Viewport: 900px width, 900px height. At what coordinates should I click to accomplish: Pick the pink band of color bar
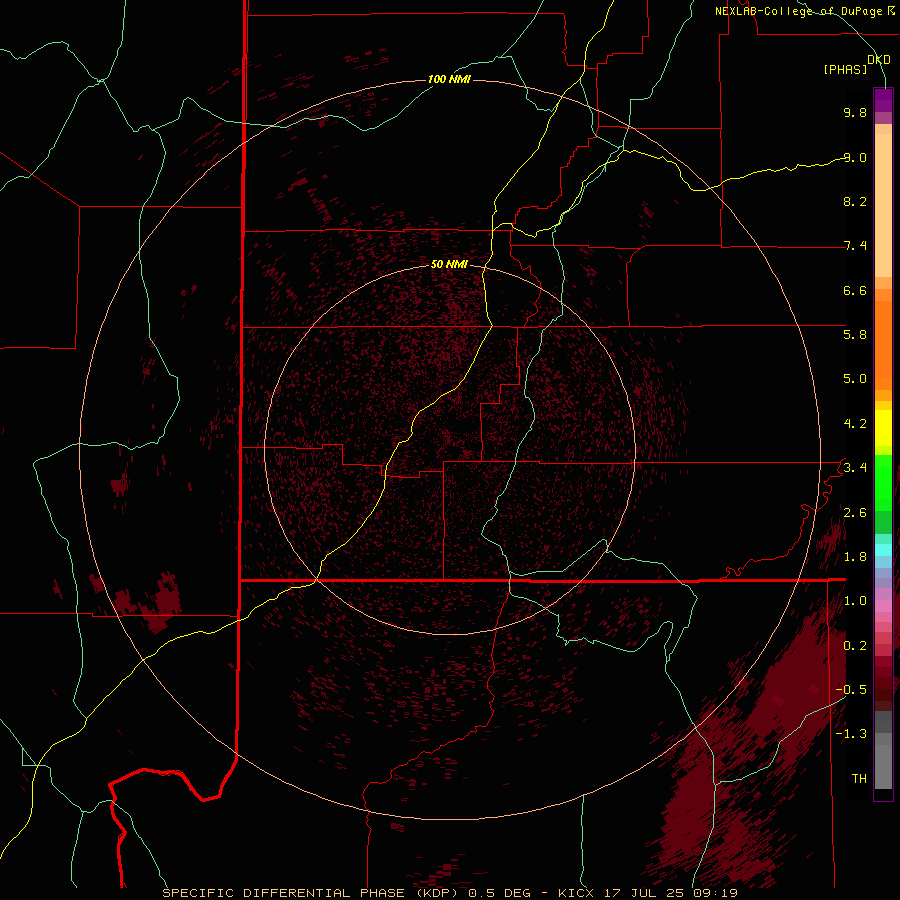point(883,606)
